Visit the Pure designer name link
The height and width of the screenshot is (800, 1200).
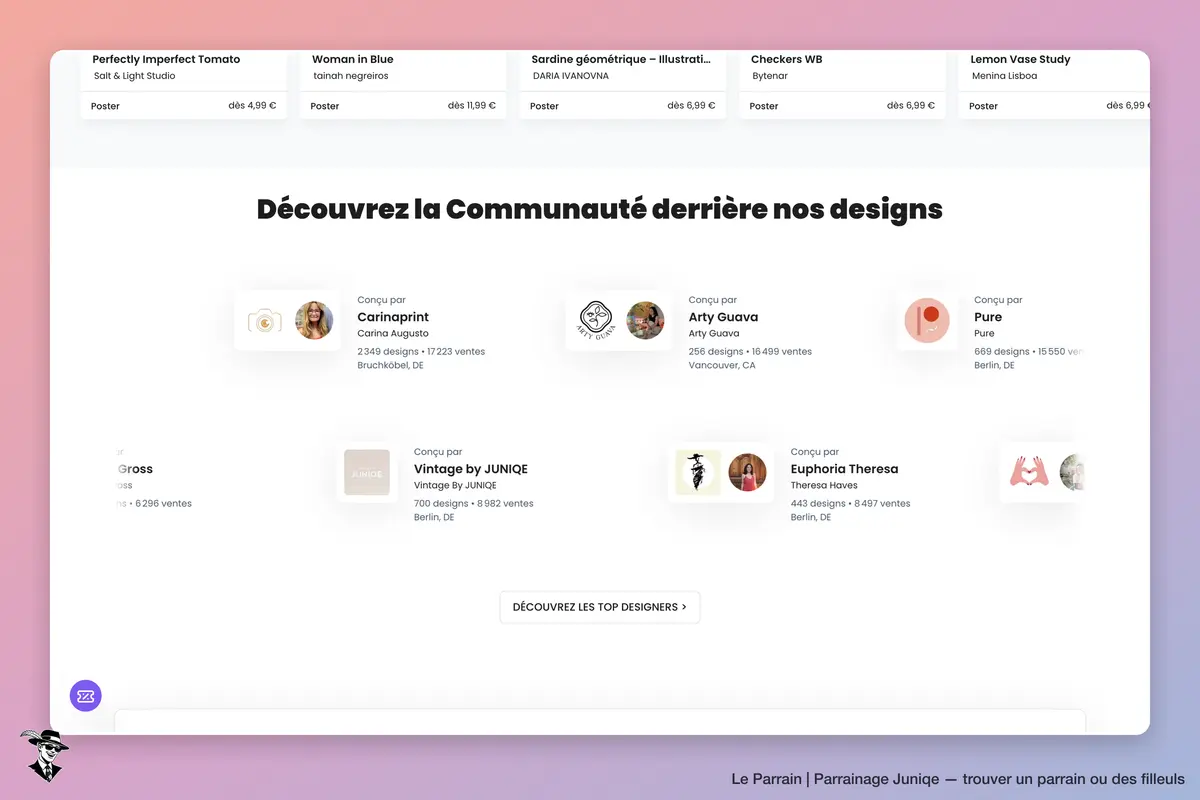click(x=988, y=317)
